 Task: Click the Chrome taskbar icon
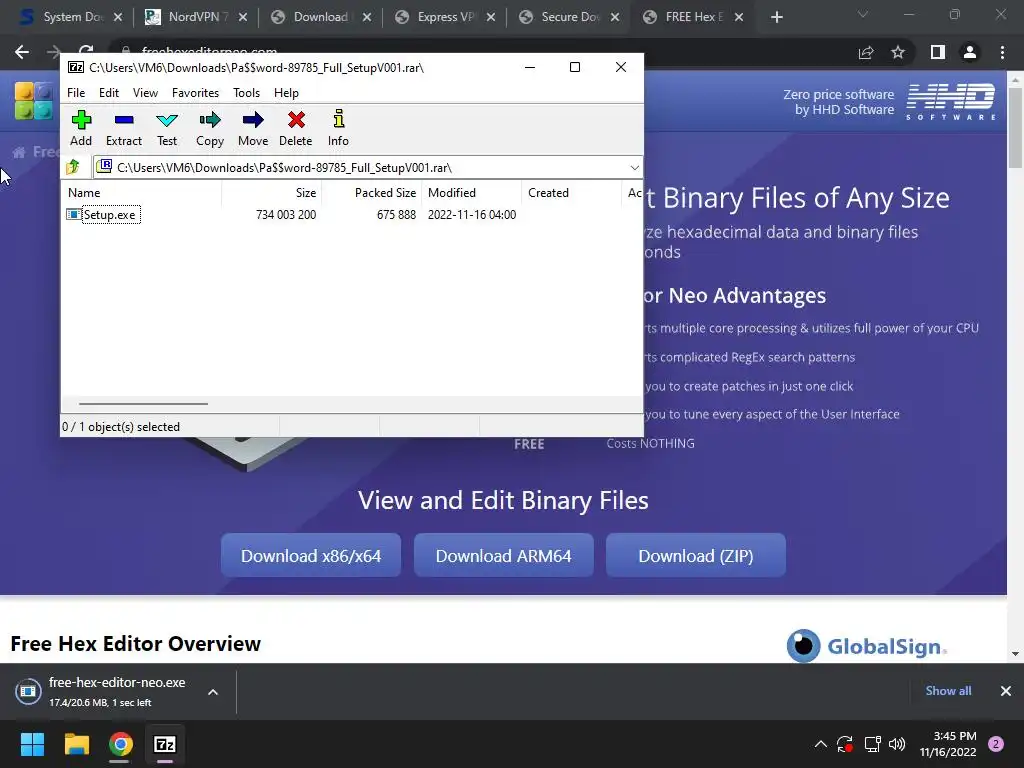(121, 744)
